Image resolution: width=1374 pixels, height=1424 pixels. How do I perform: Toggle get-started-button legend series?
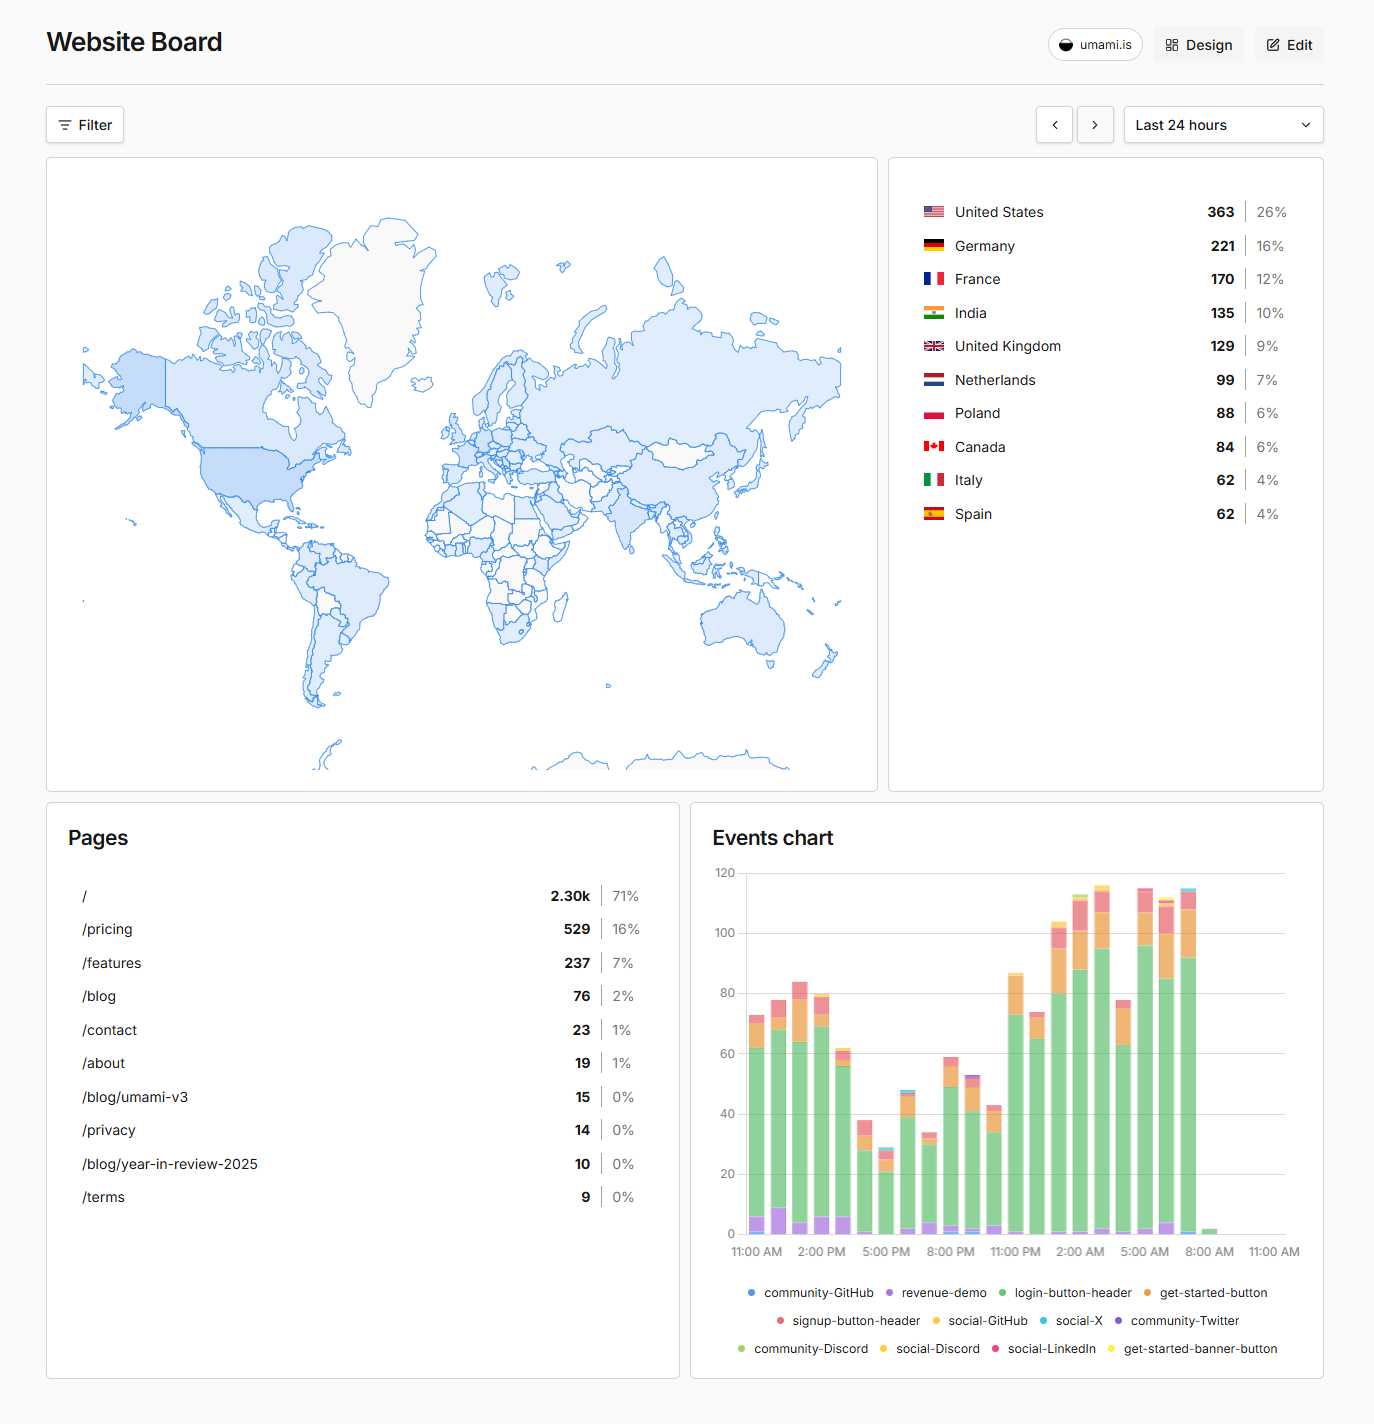click(1212, 1293)
